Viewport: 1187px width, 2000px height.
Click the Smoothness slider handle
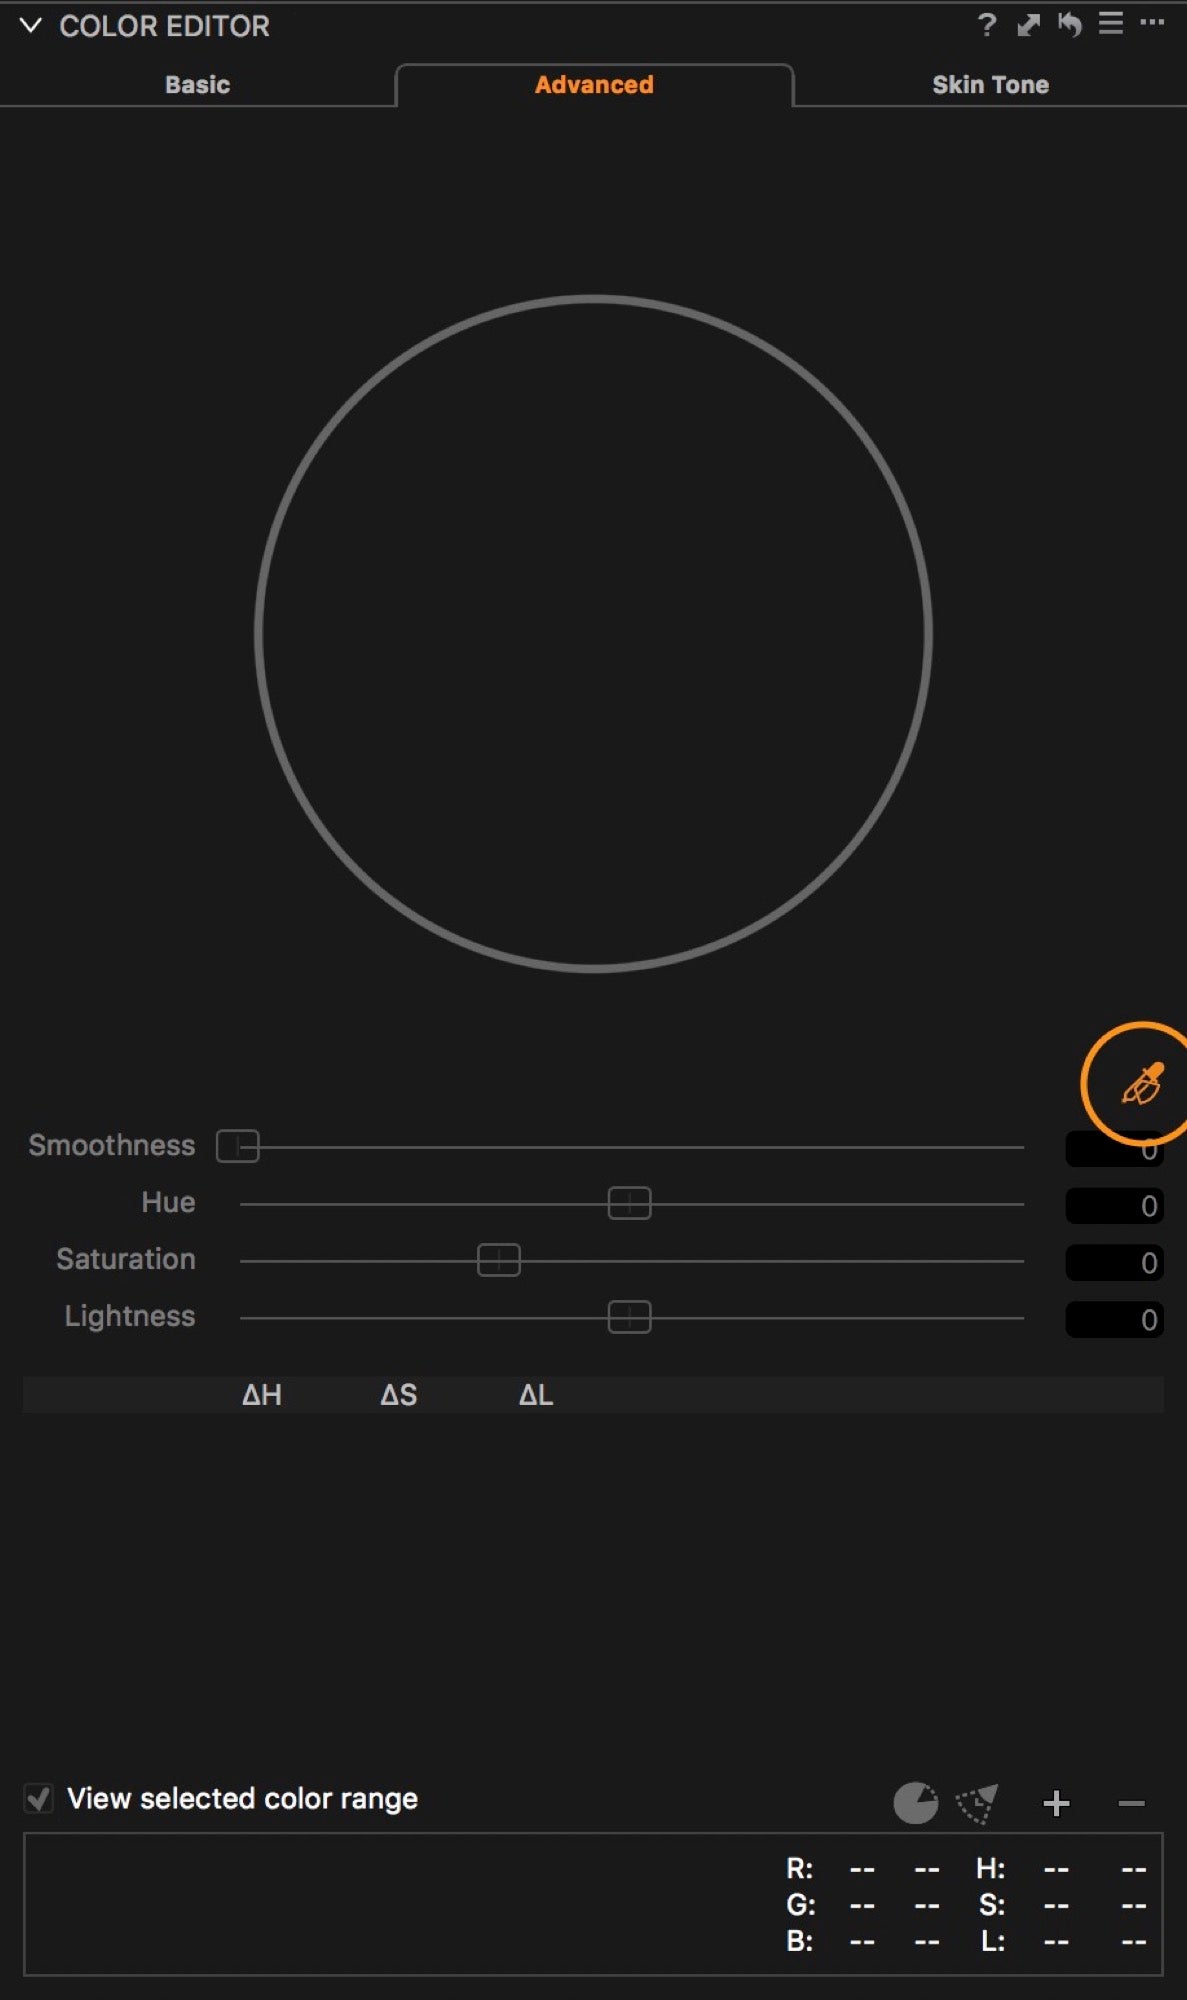pos(238,1146)
